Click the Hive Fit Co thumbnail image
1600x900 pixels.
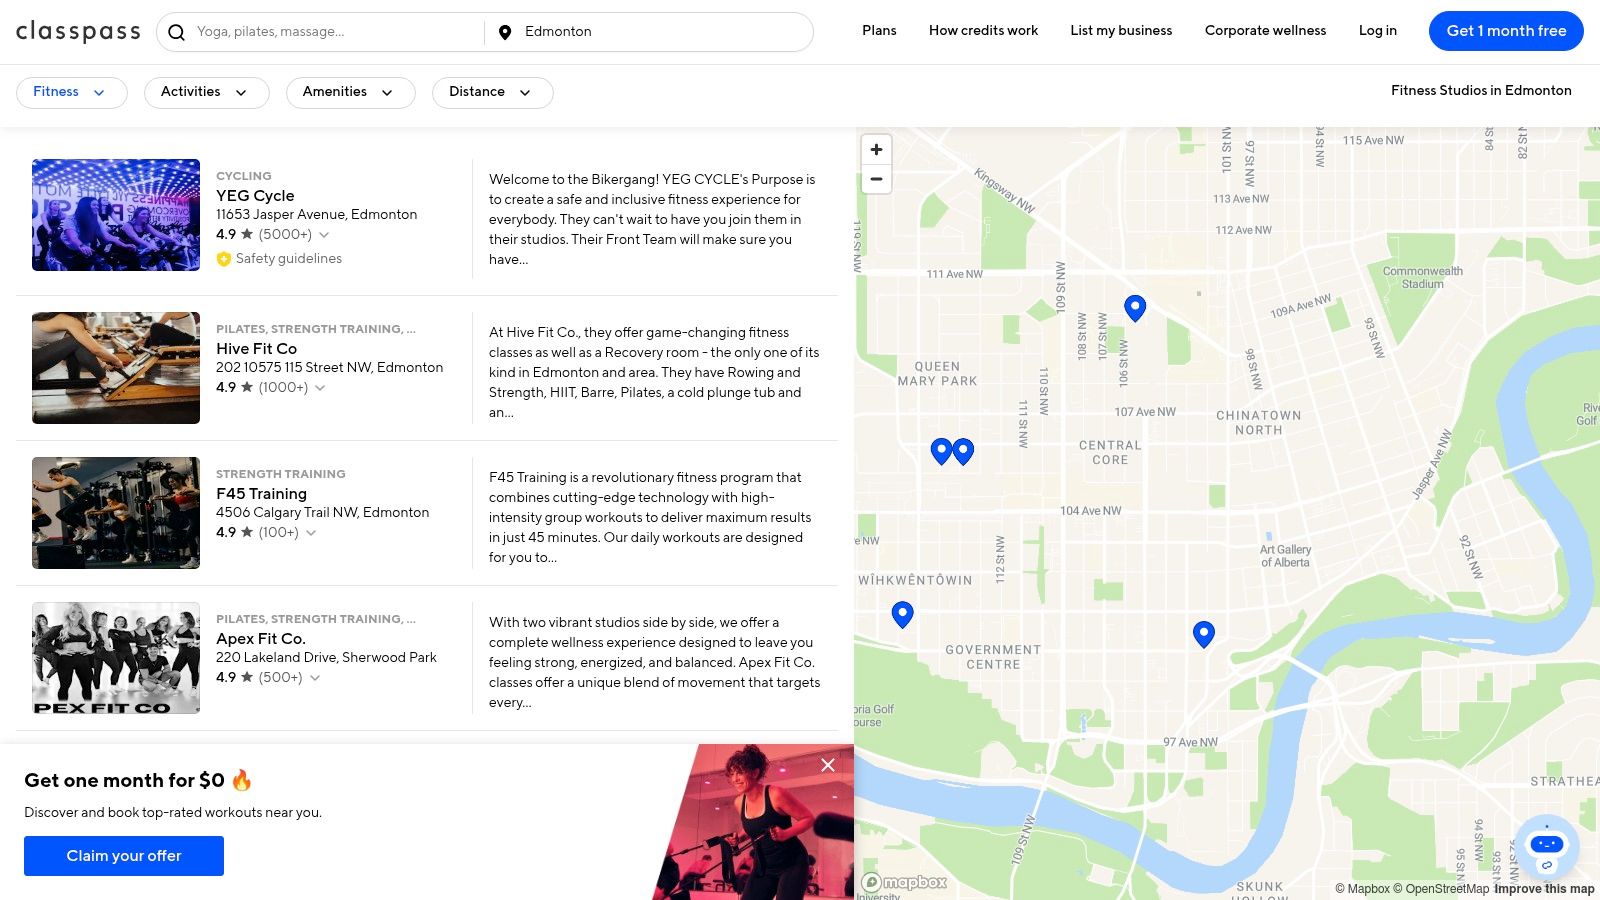click(116, 368)
